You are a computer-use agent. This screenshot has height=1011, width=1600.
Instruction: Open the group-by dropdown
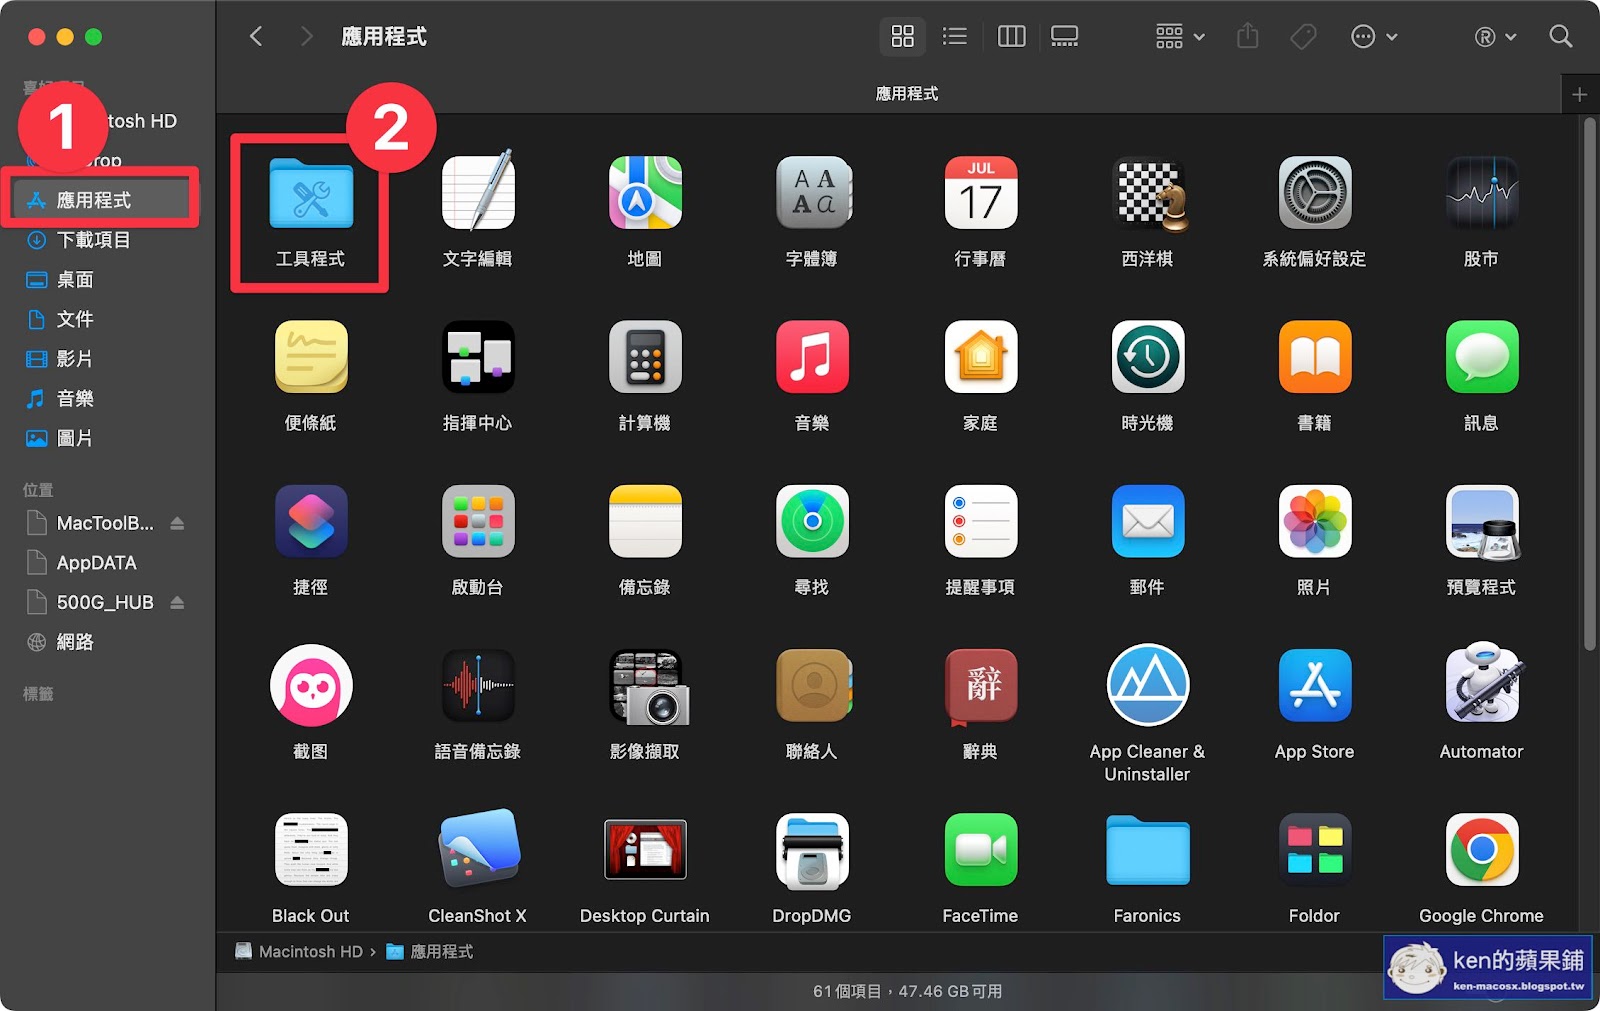click(x=1180, y=37)
